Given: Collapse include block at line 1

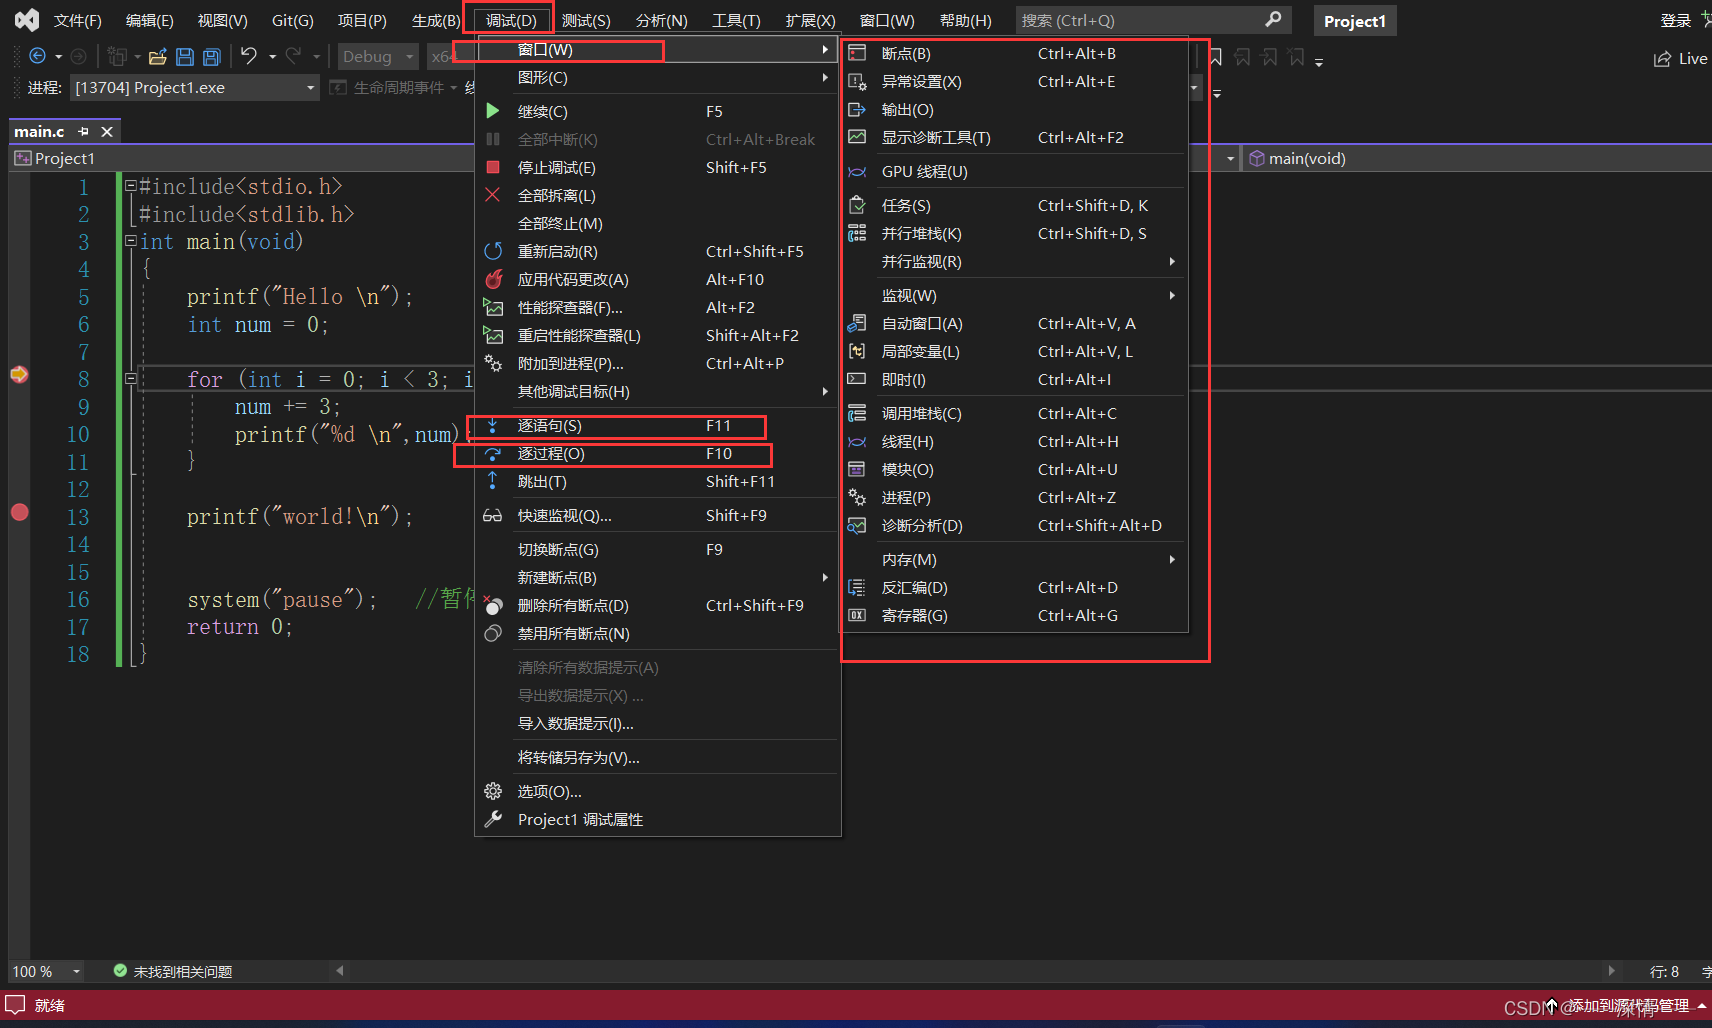Looking at the screenshot, I should click(x=131, y=186).
